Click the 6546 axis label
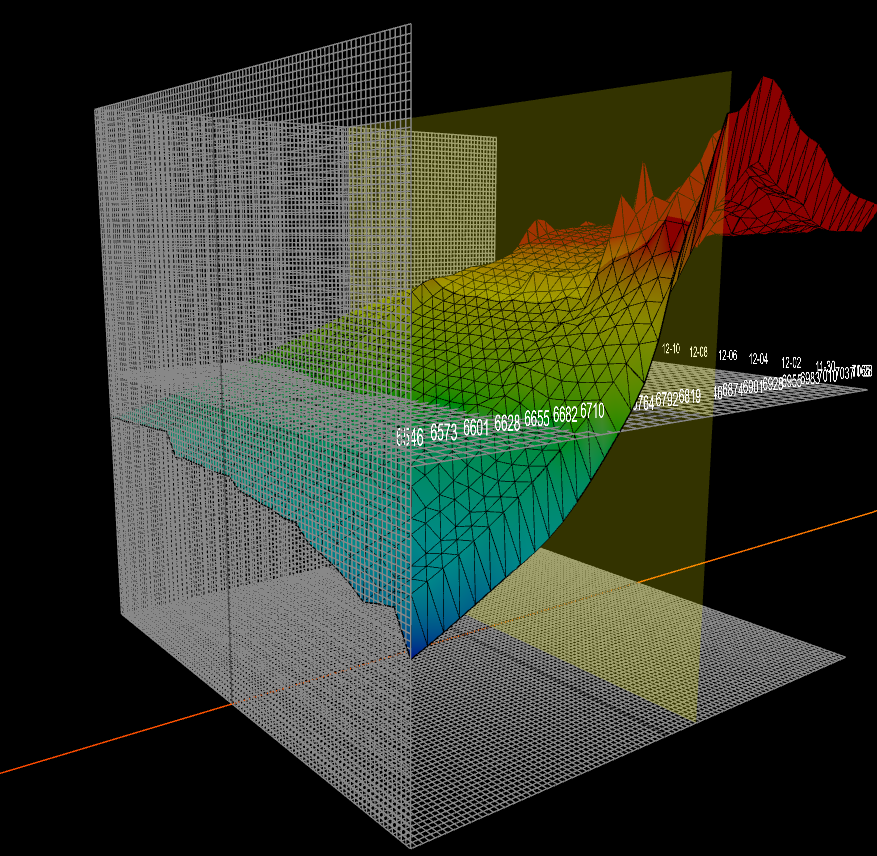Screen dimensions: 877x856 [x=410, y=437]
